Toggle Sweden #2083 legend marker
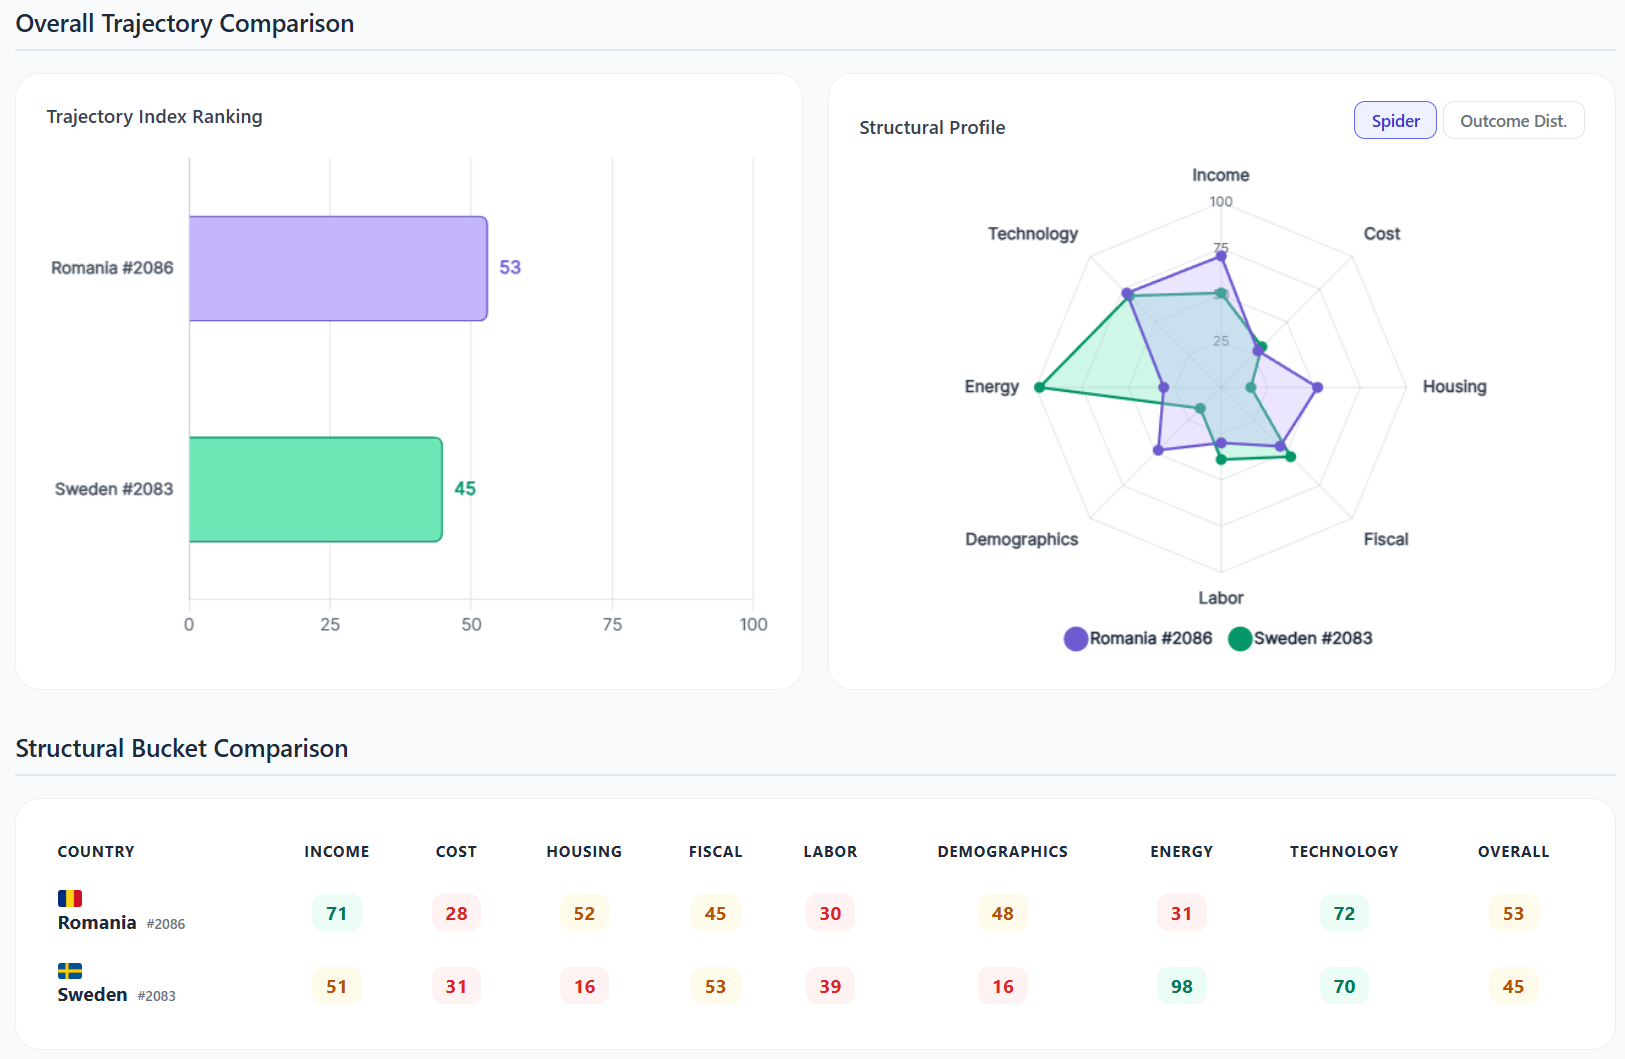 click(1240, 639)
